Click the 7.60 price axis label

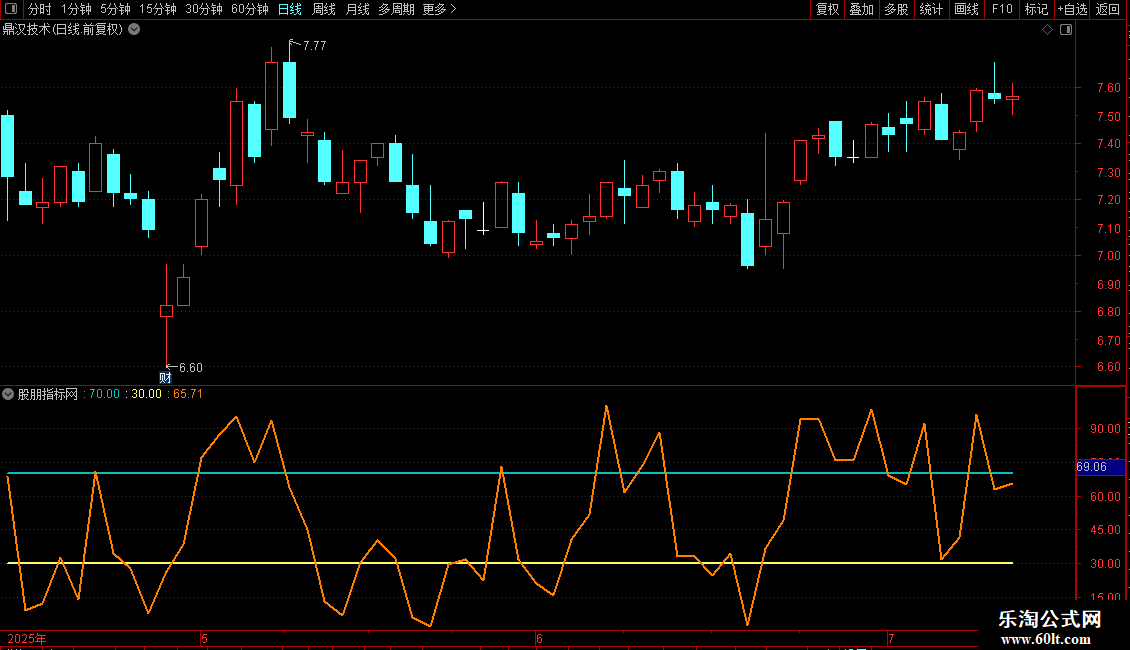pyautogui.click(x=1108, y=88)
